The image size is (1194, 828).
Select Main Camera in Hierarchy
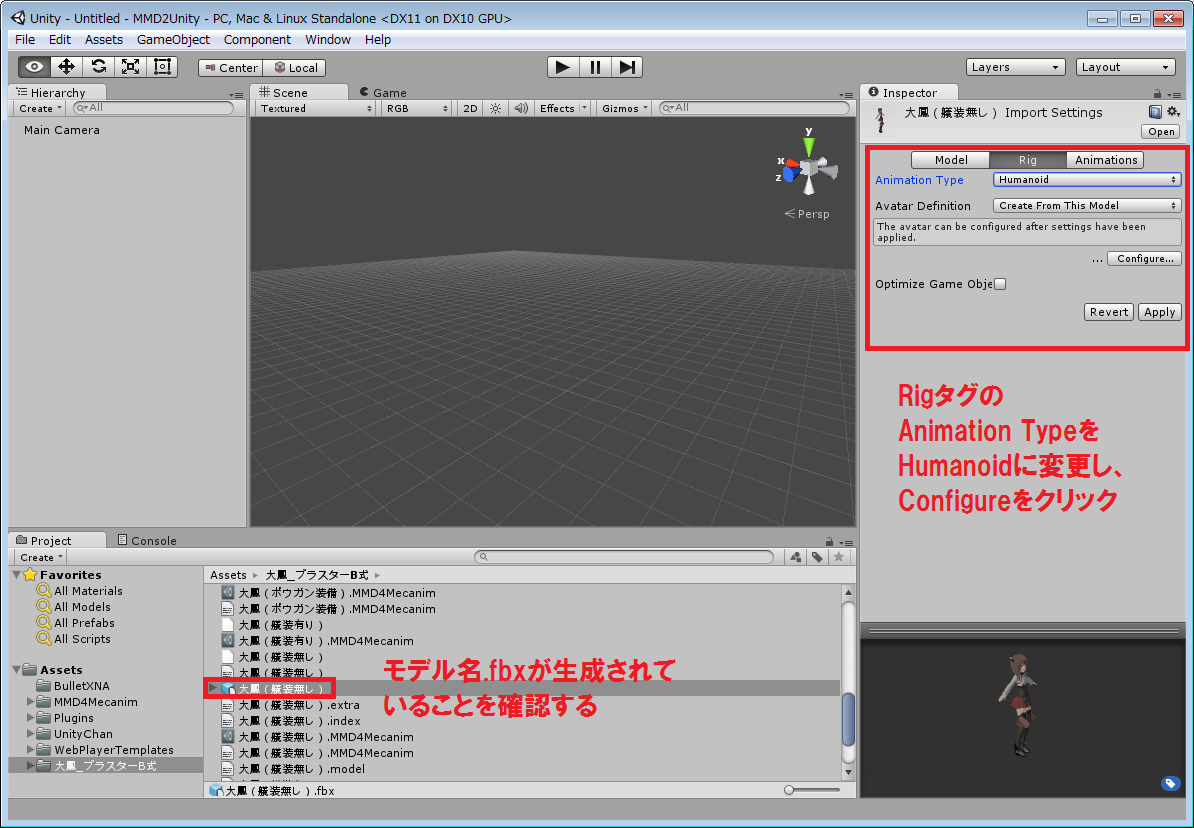point(62,129)
